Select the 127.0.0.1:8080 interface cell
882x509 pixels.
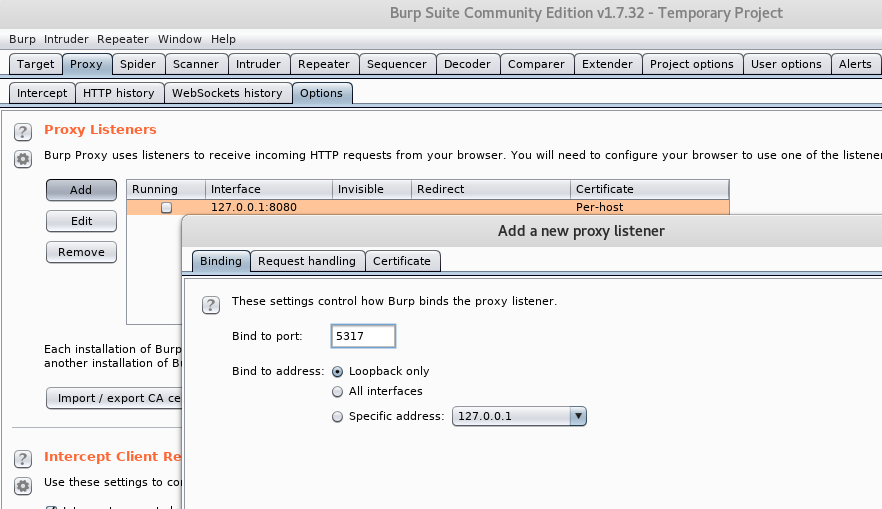tap(269, 208)
